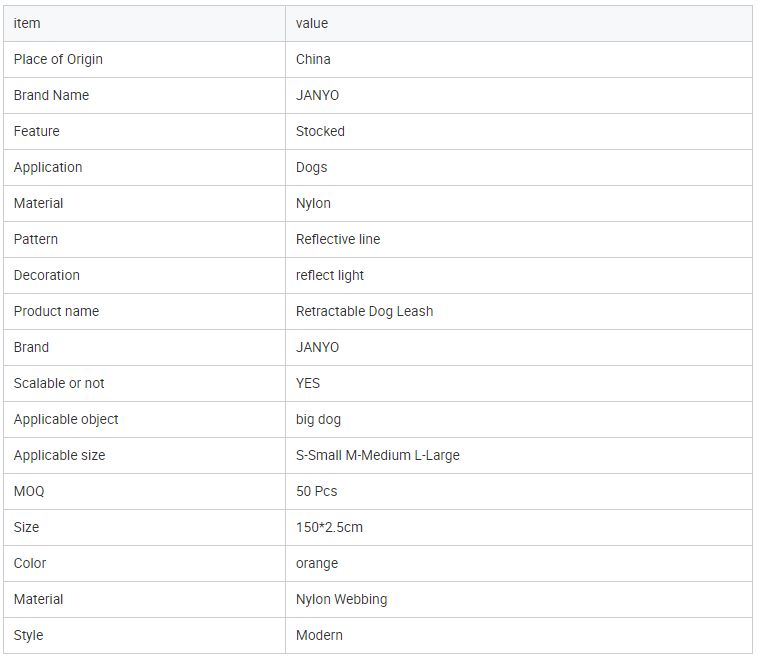The height and width of the screenshot is (659, 758).
Task: Select the 'S-Small M-Medium L-Large' size value
Action: pos(378,455)
